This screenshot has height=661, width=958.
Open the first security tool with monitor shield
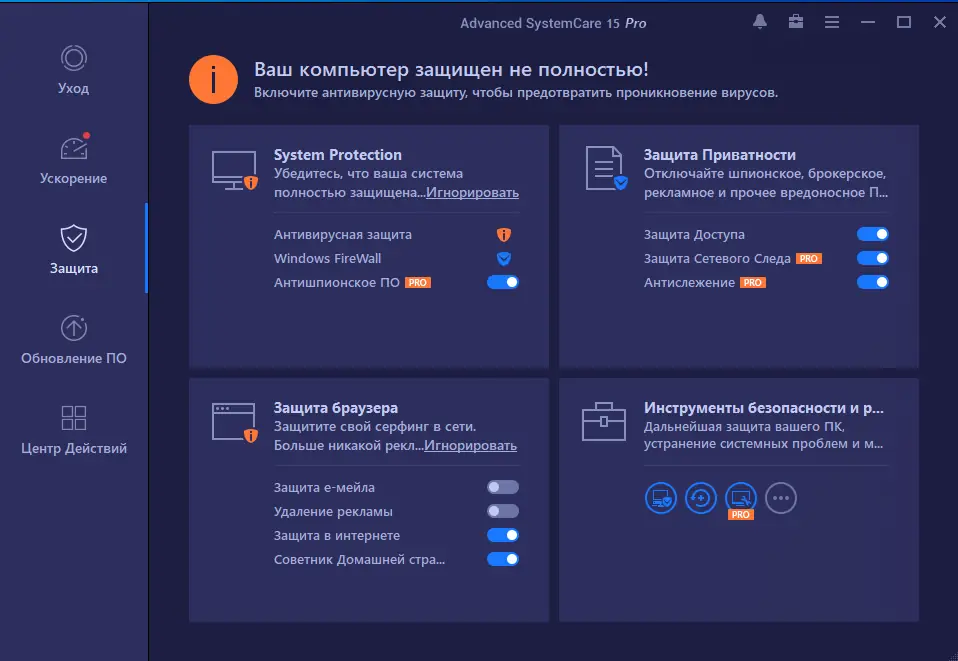click(x=660, y=498)
